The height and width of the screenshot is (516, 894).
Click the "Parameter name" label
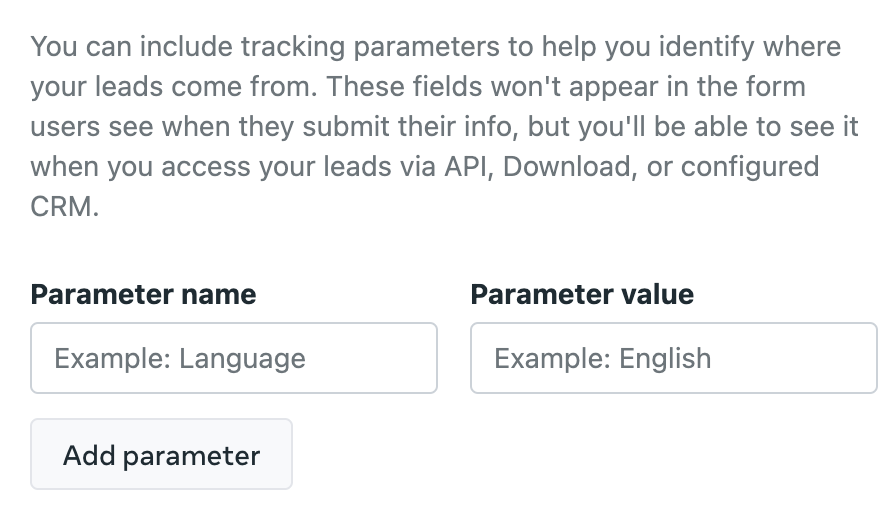[x=143, y=295]
